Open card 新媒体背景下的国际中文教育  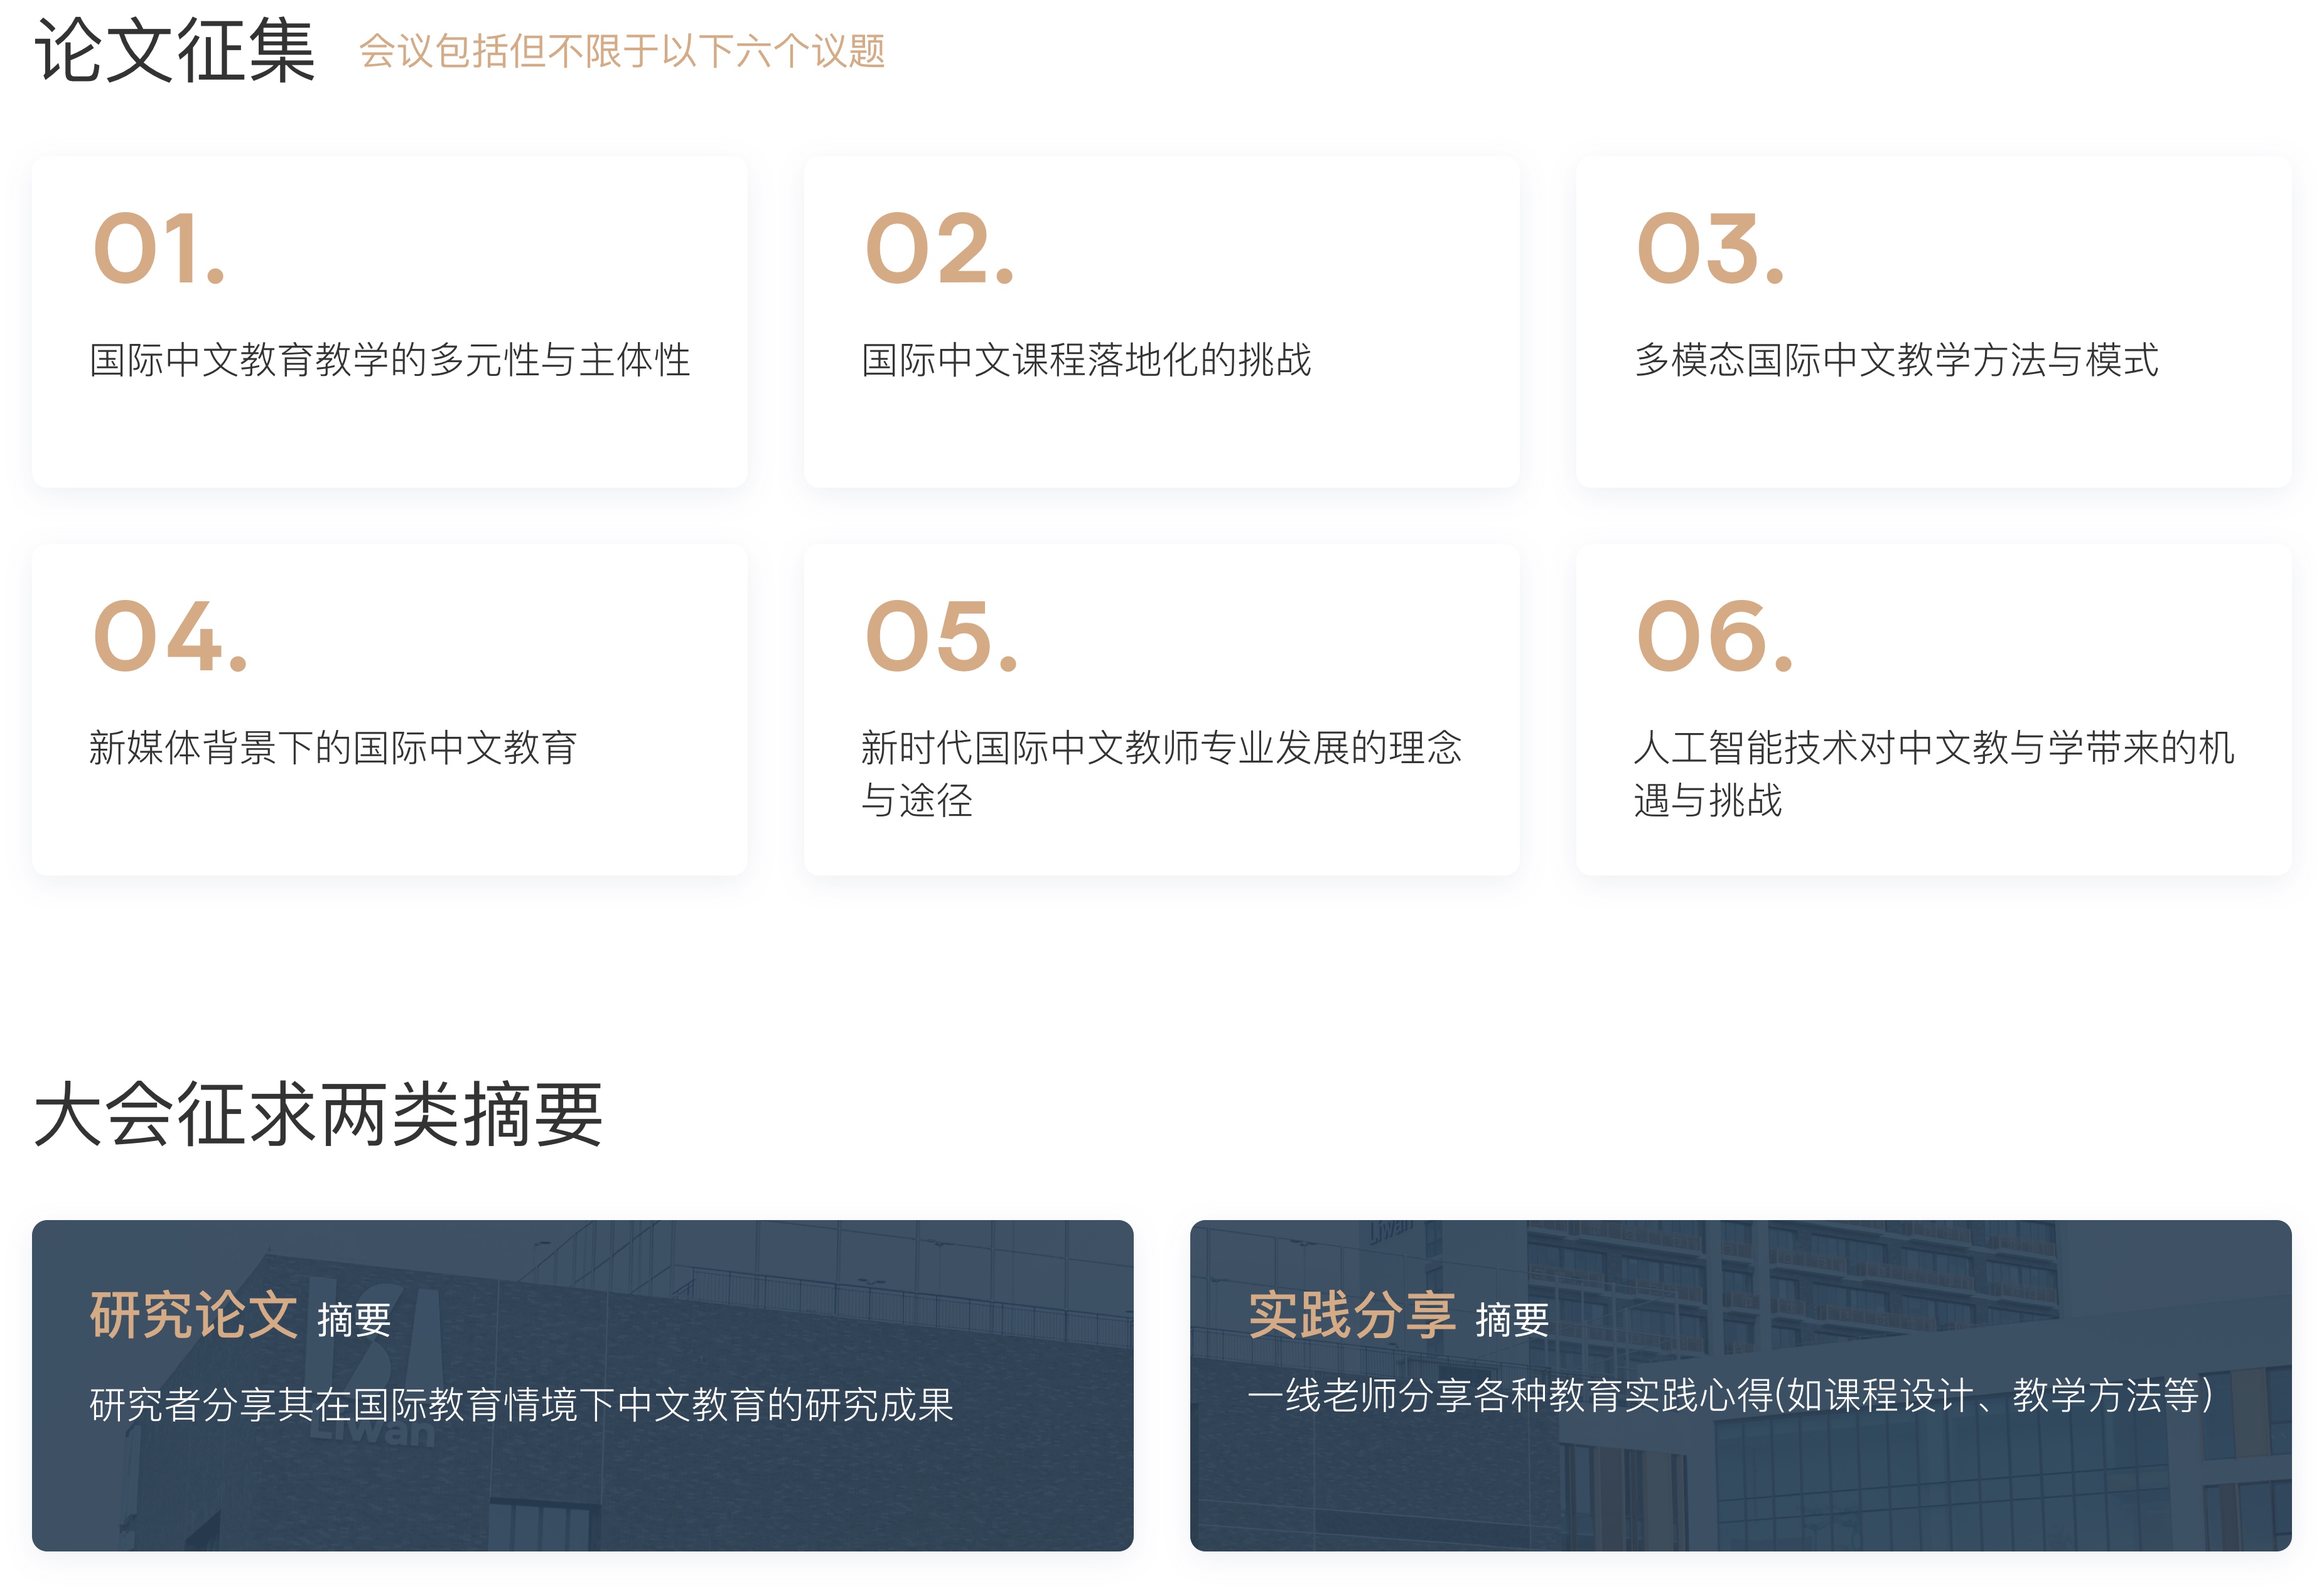click(x=390, y=710)
